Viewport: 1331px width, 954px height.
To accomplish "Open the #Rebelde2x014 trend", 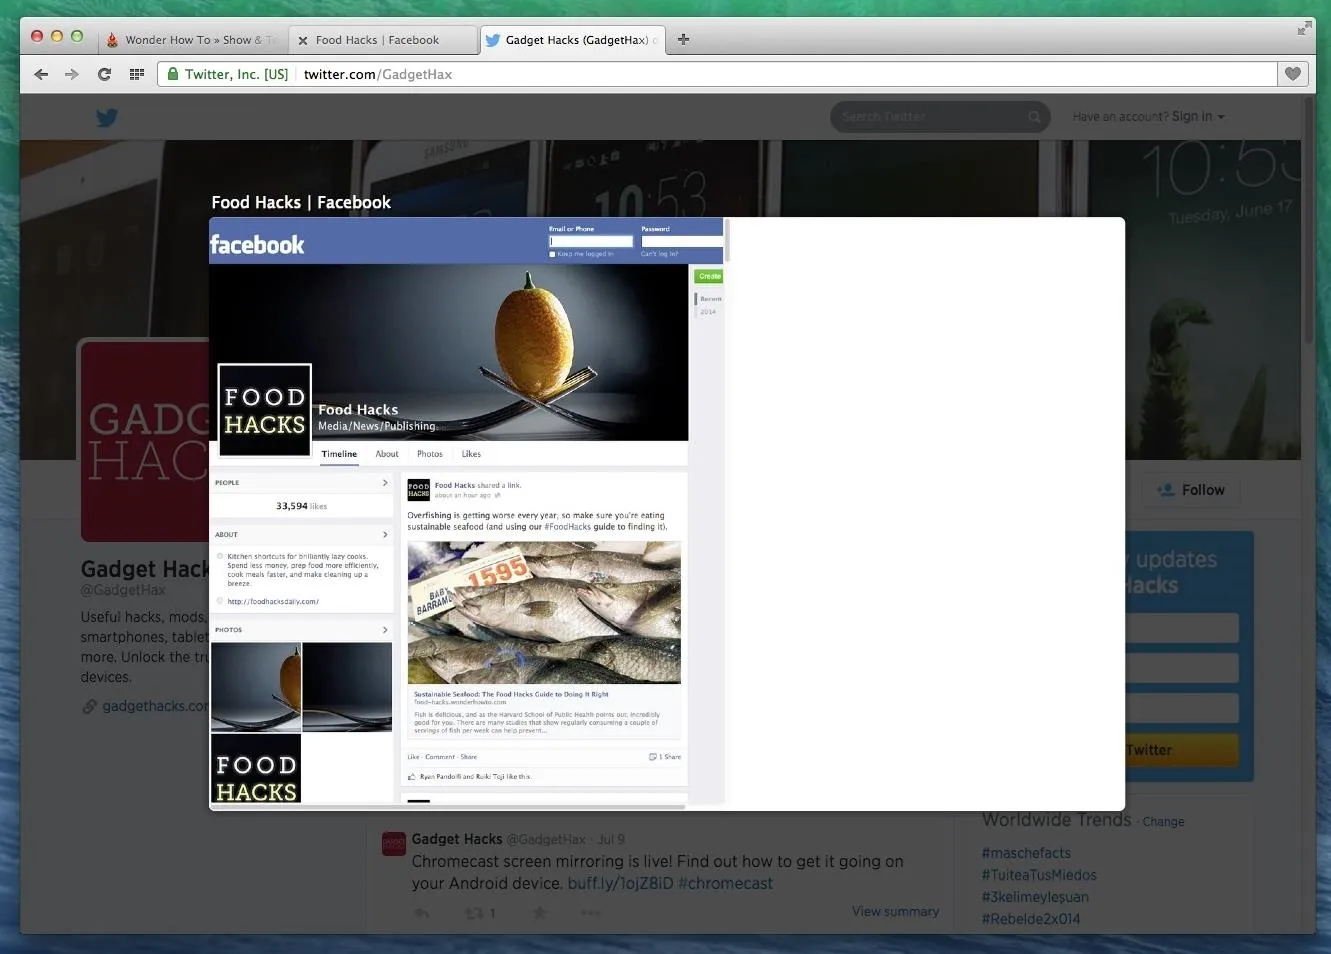I will point(1031,919).
